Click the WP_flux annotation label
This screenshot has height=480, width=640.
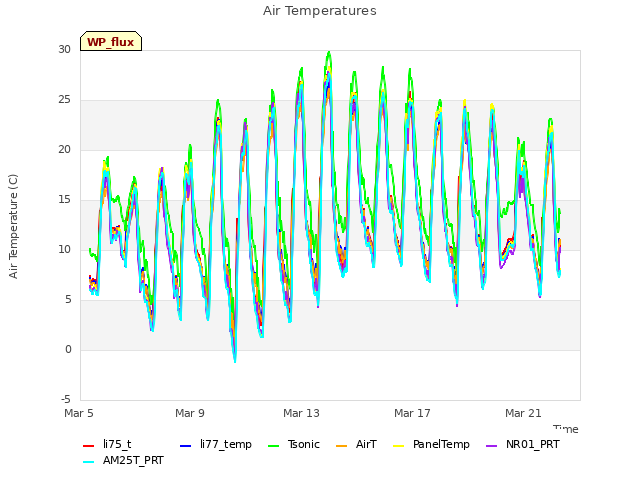[111, 42]
